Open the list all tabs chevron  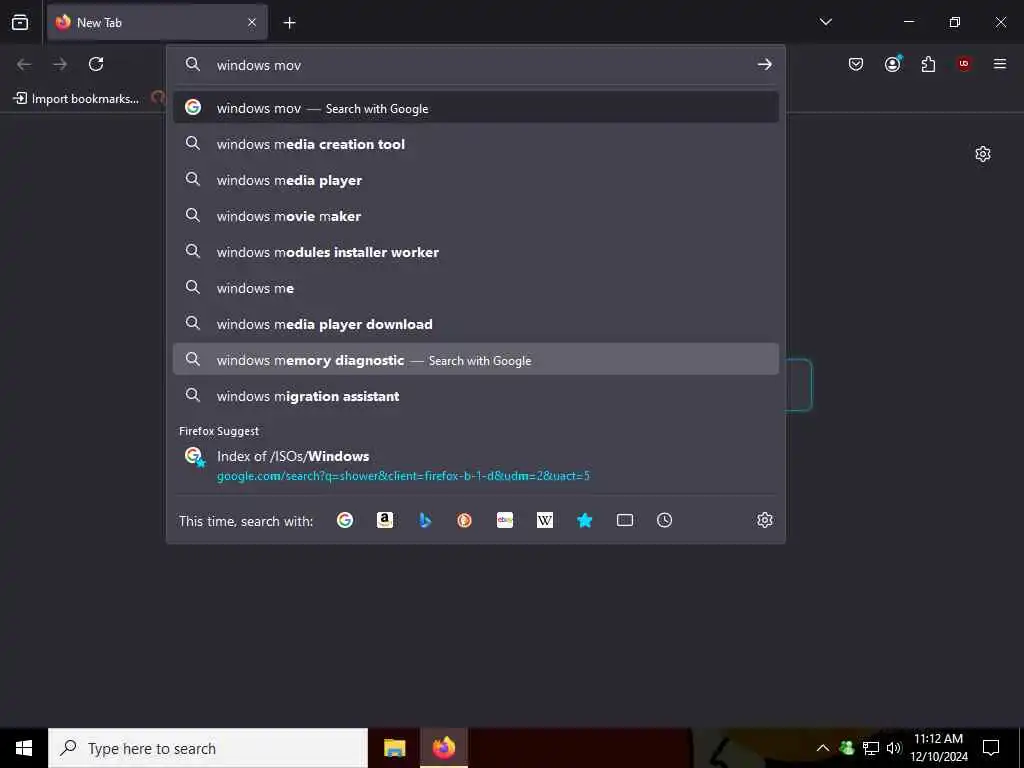[x=825, y=22]
